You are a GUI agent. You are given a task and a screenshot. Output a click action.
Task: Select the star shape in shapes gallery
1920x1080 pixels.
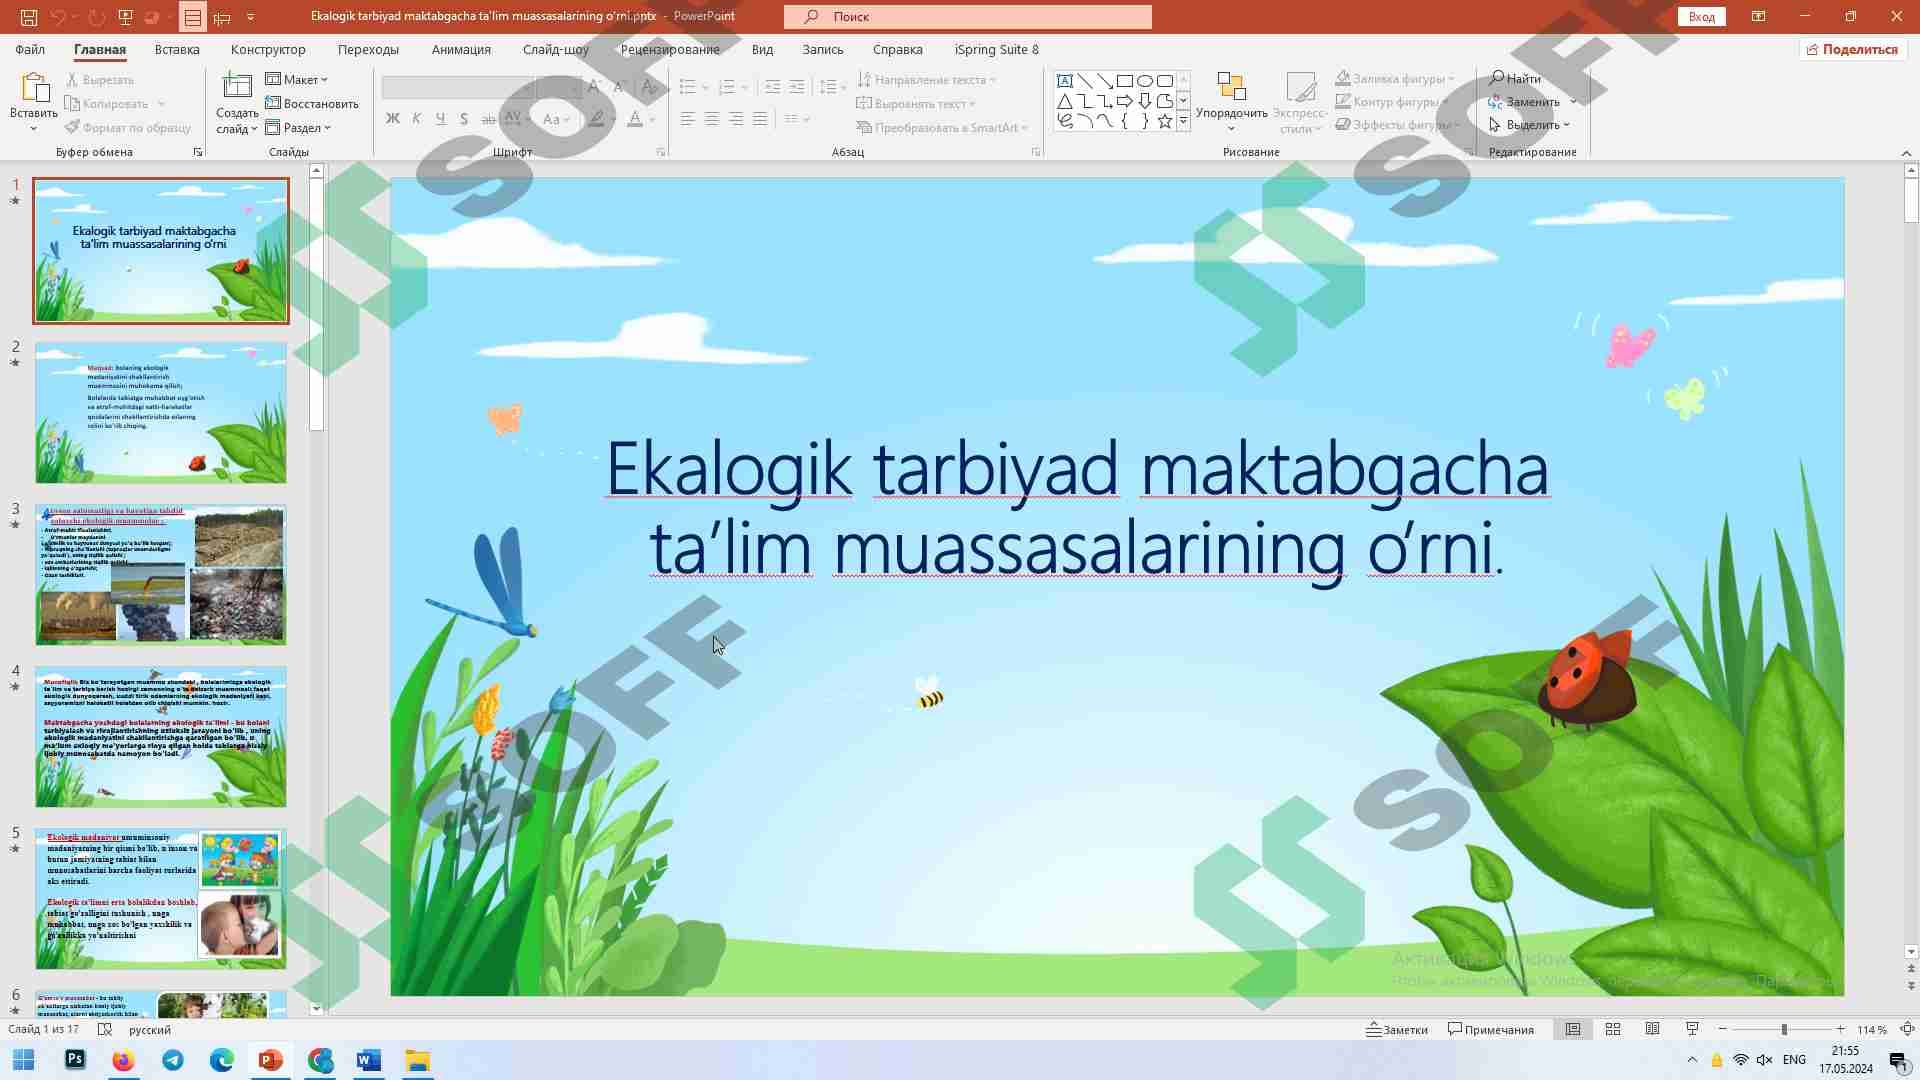pos(1165,121)
